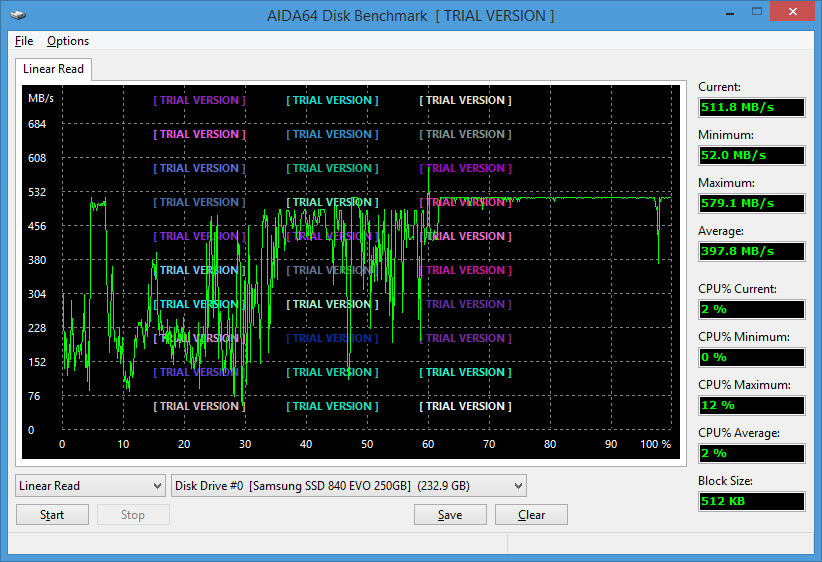Click the Maximum 579.1 MB/s value
The height and width of the screenshot is (562, 822).
(752, 203)
